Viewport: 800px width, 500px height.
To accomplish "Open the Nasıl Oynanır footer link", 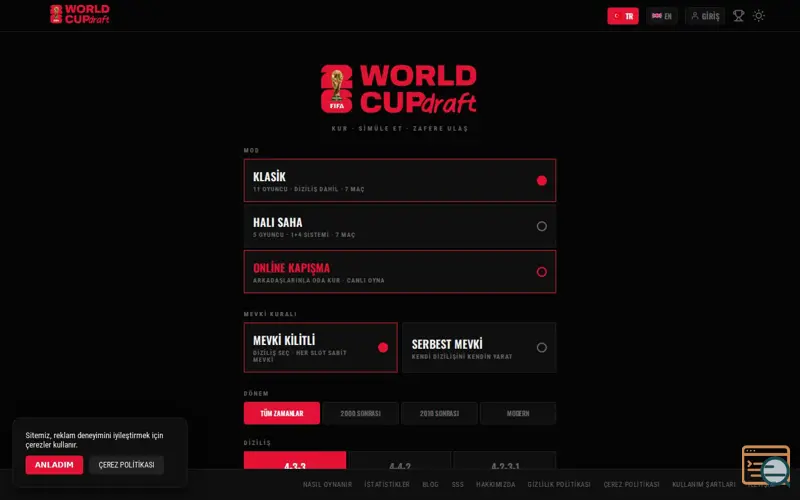I will [x=327, y=484].
